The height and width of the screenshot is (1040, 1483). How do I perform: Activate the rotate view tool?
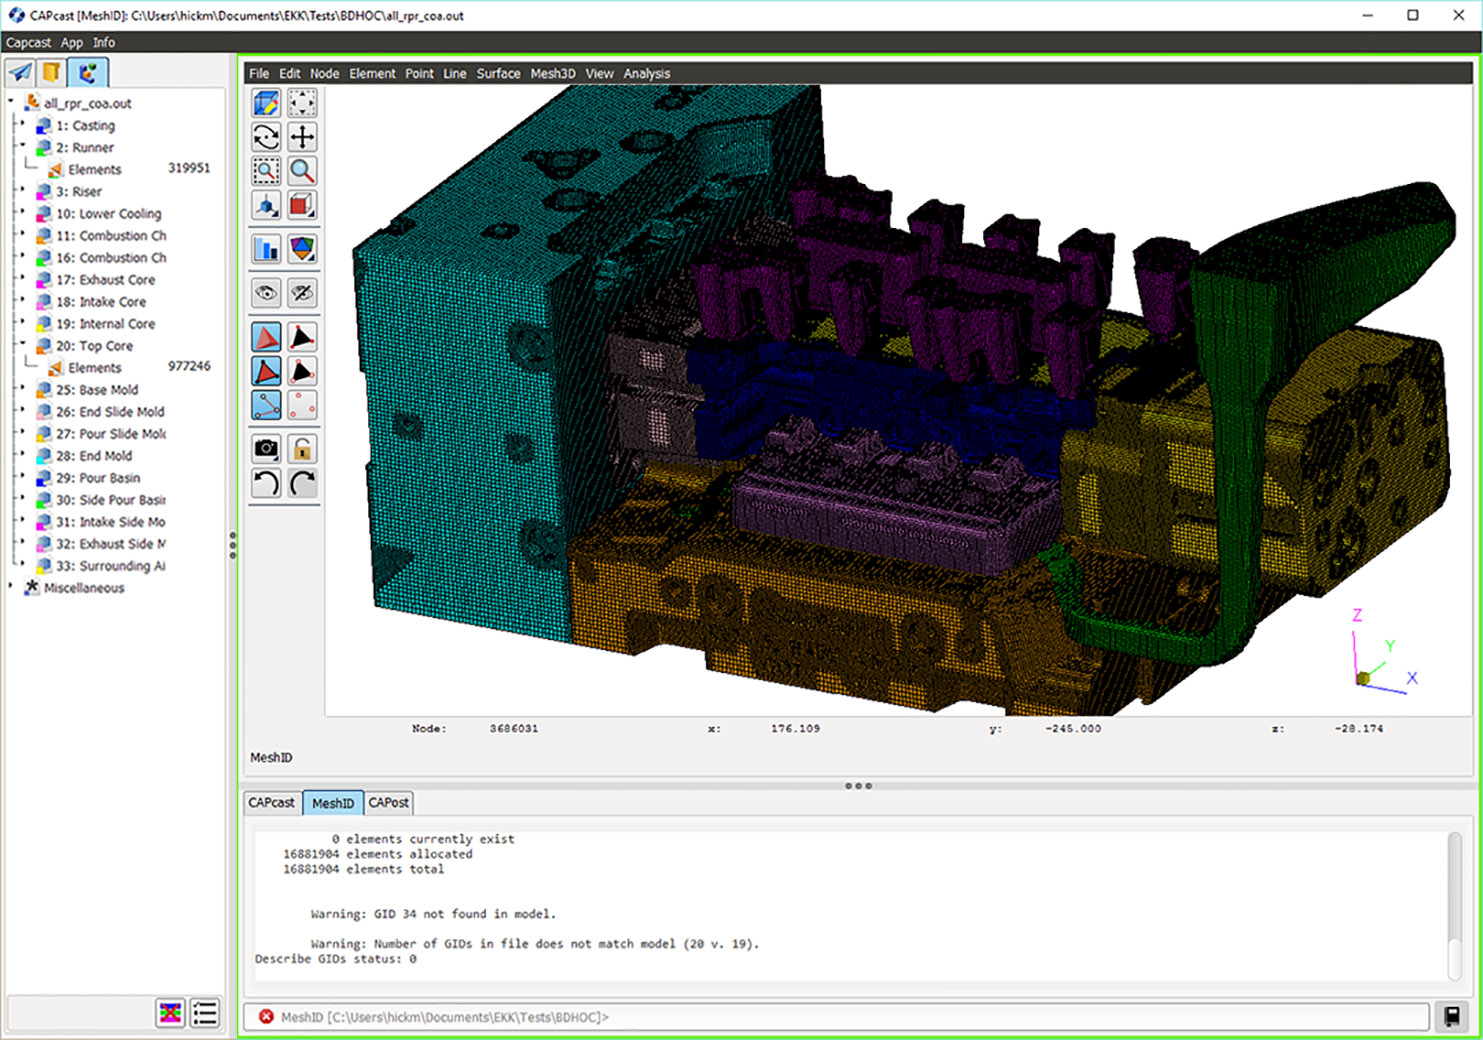click(266, 137)
